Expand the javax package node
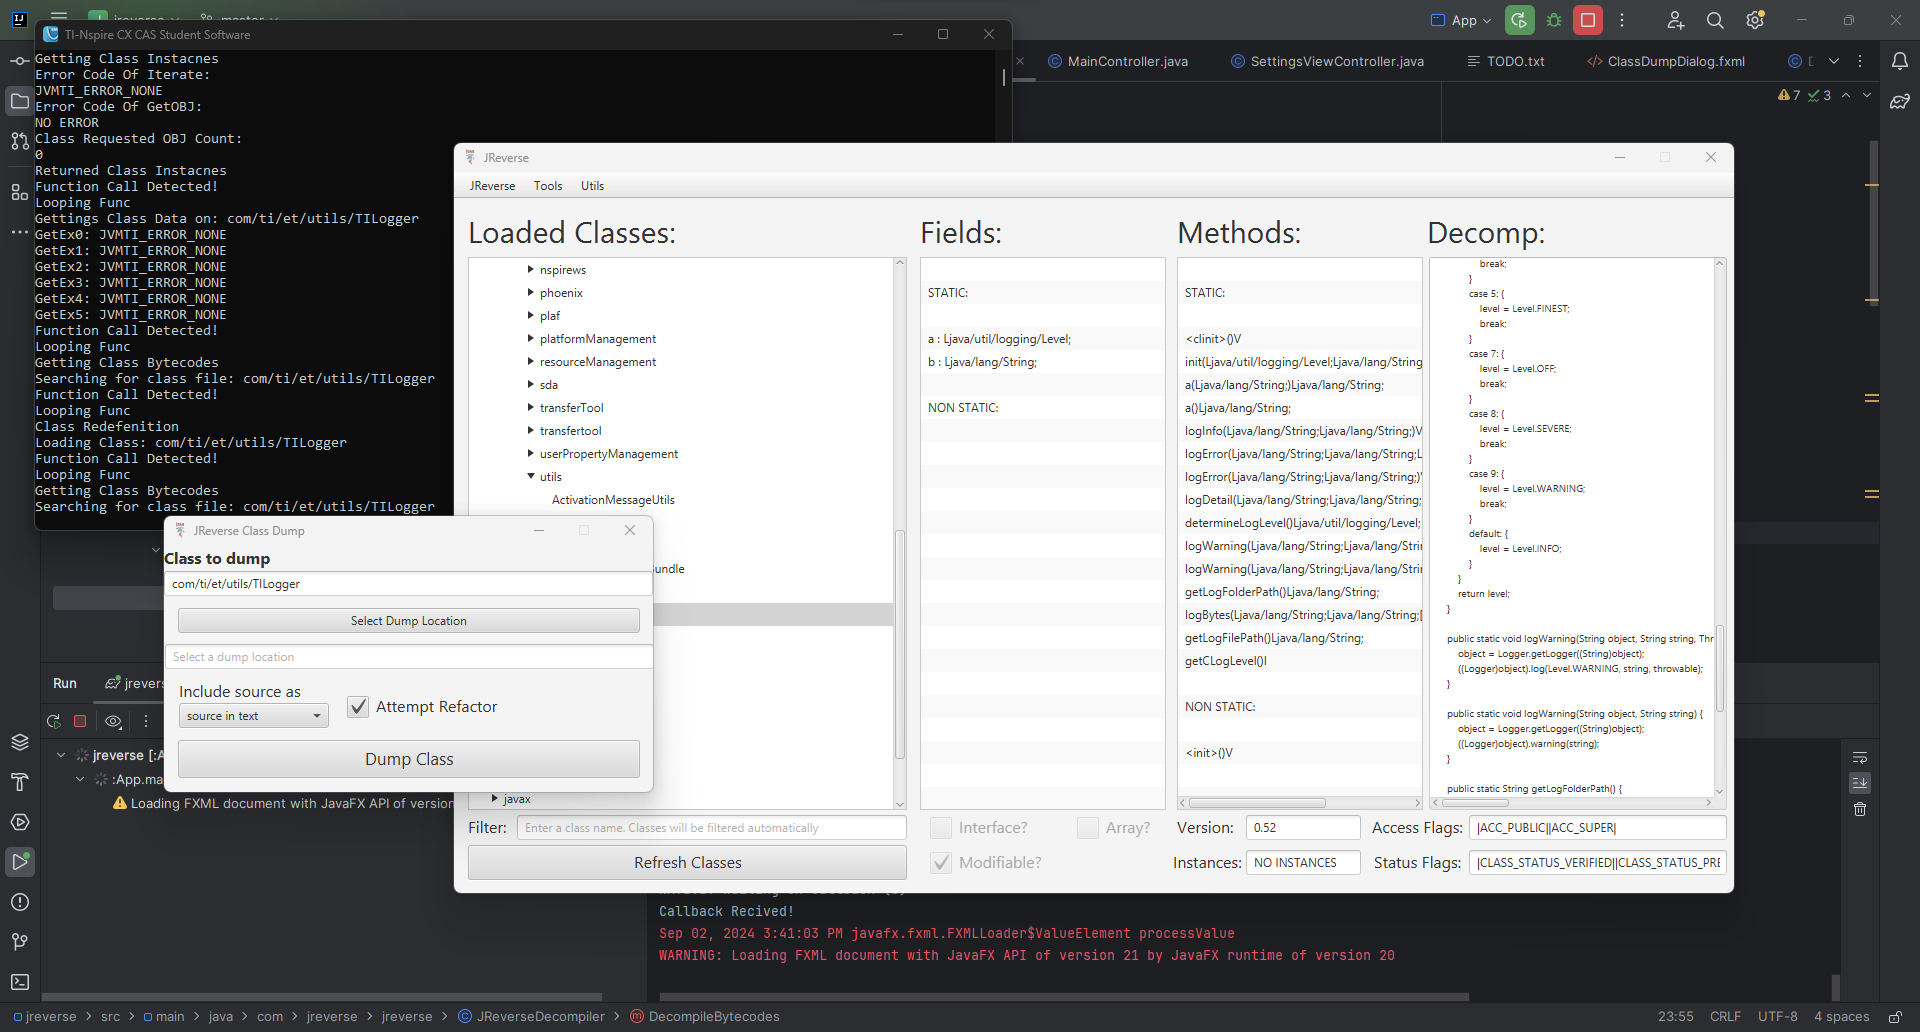Screen dimensions: 1920x1032 click(x=495, y=799)
